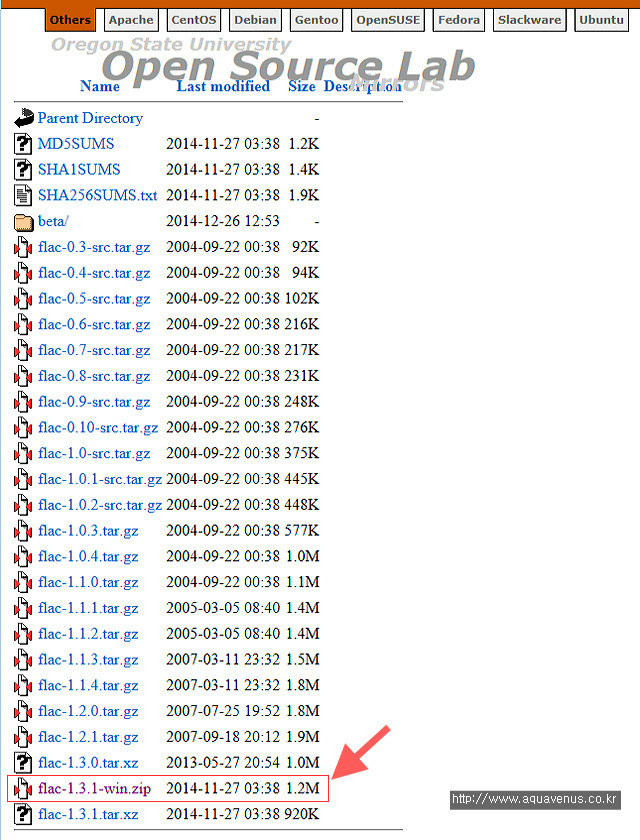Open the SHA256SUMS.txt link

pos(97,195)
